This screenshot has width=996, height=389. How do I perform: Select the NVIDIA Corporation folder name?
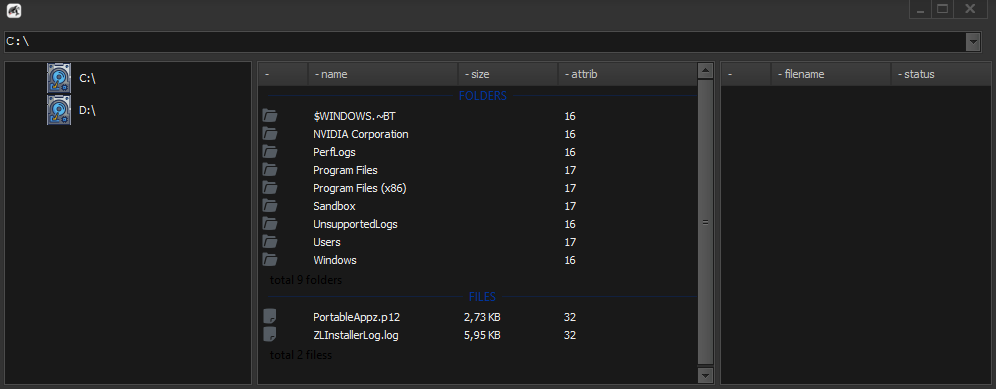[361, 134]
